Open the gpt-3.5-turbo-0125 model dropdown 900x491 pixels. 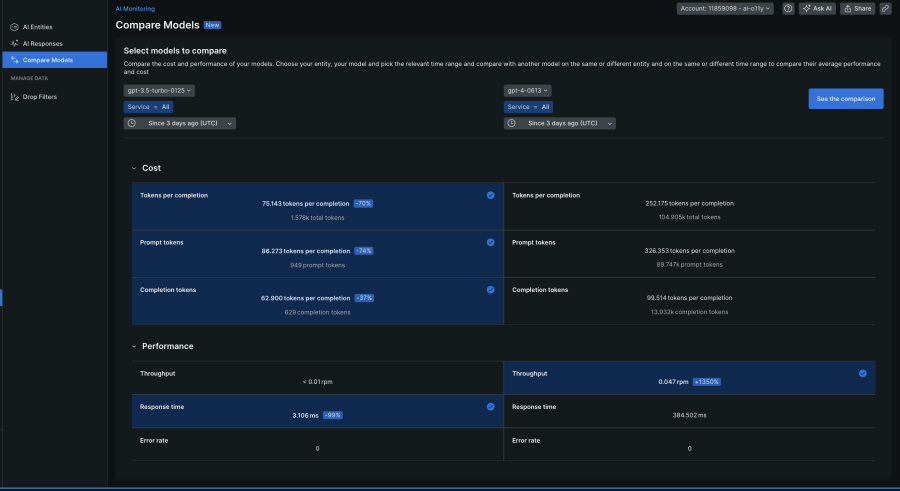[x=159, y=90]
